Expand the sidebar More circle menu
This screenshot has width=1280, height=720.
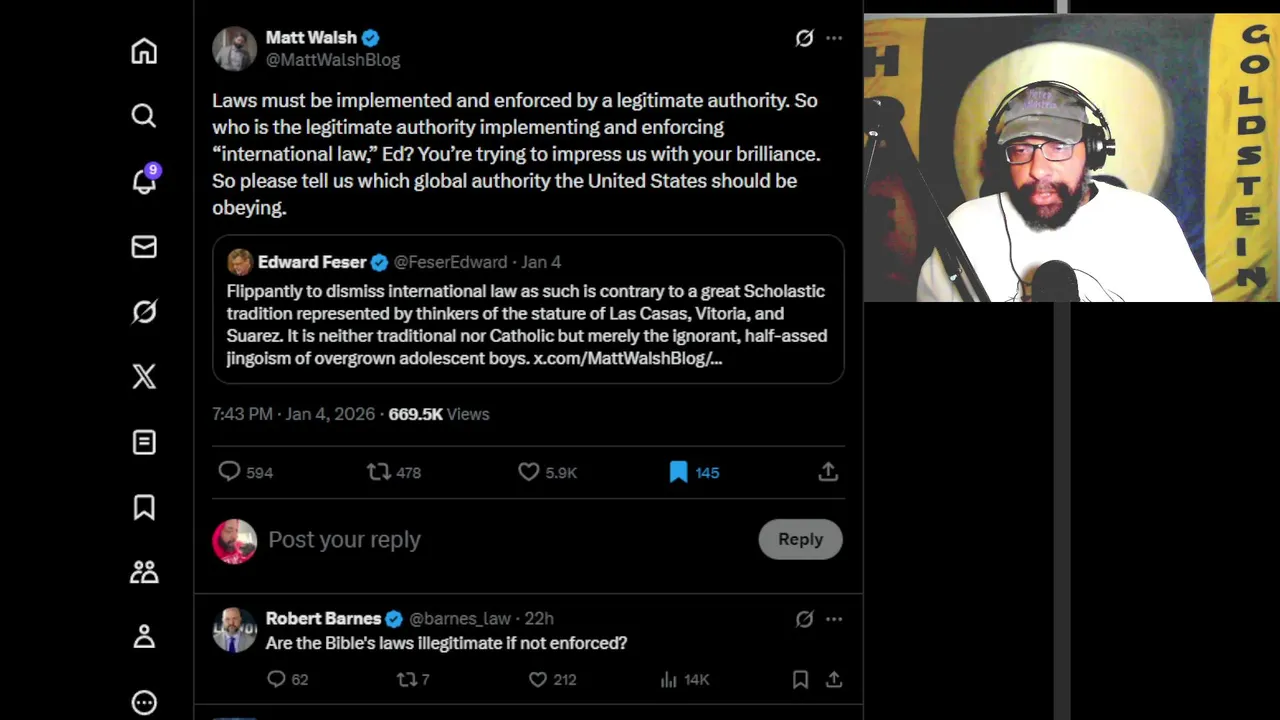144,702
